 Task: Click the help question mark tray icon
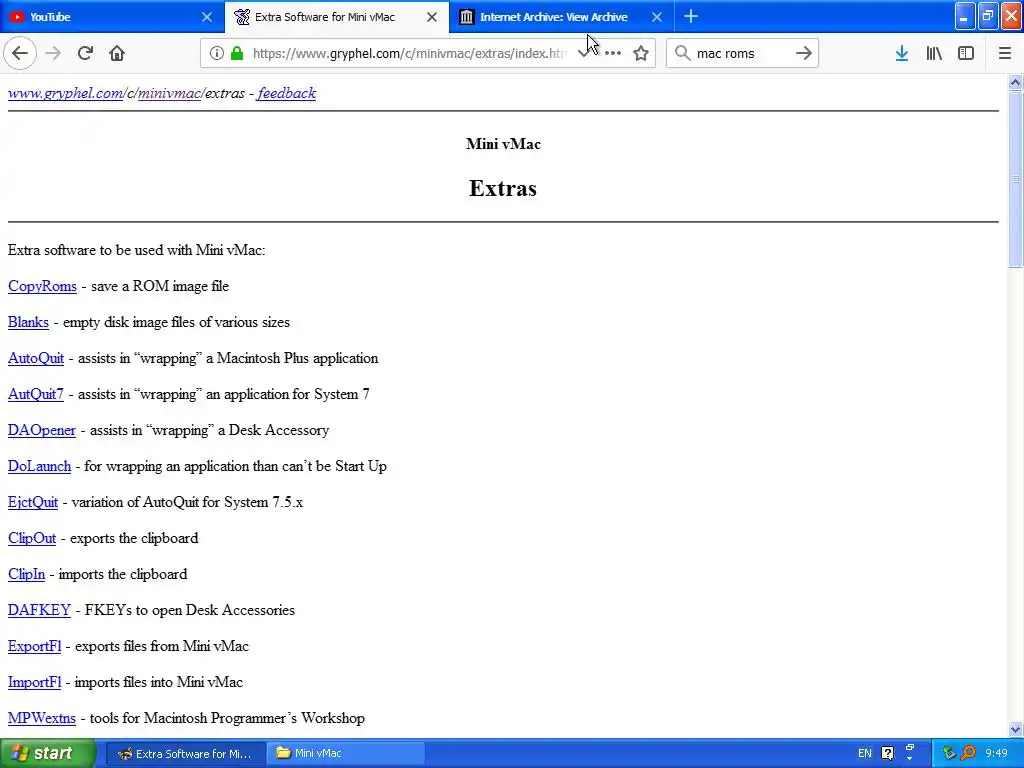888,753
